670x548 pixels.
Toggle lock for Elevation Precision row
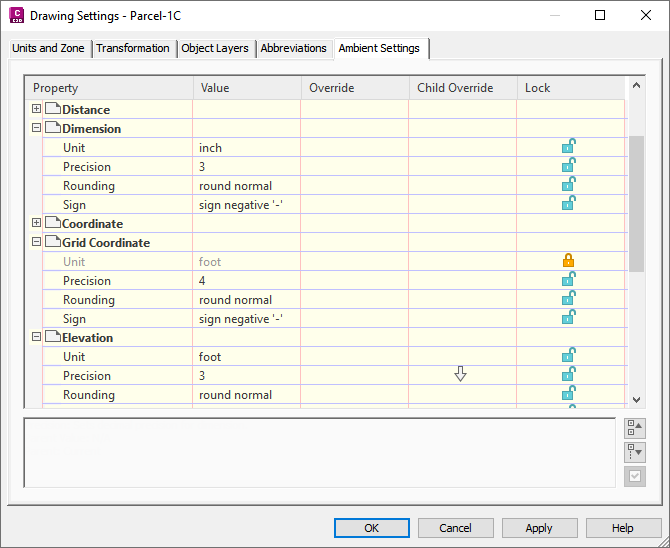coord(568,376)
